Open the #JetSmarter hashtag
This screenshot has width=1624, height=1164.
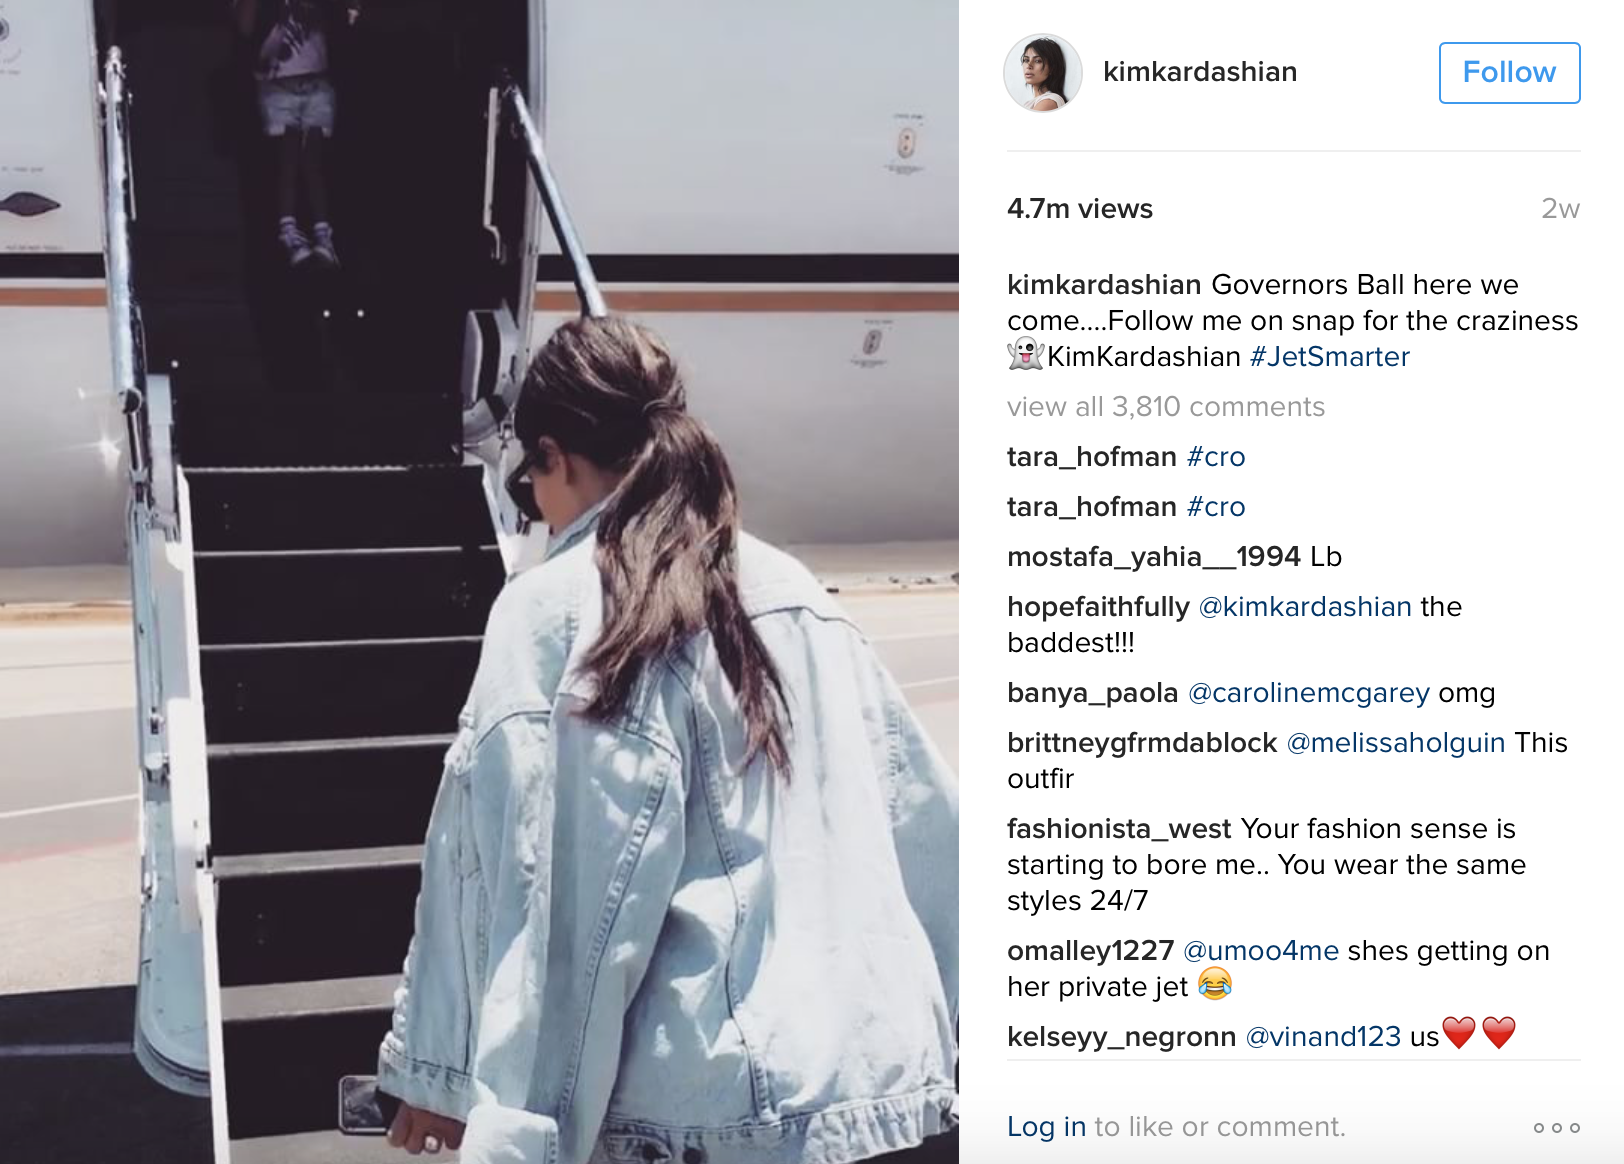point(1329,356)
